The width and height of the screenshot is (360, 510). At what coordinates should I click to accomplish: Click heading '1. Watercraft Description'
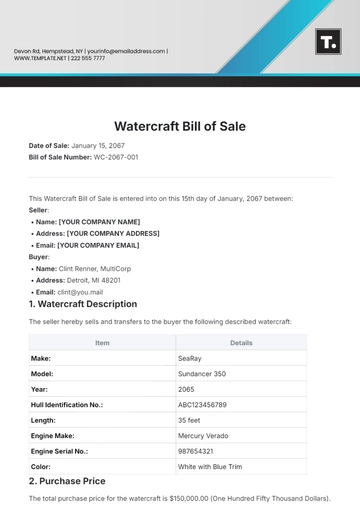pos(83,304)
